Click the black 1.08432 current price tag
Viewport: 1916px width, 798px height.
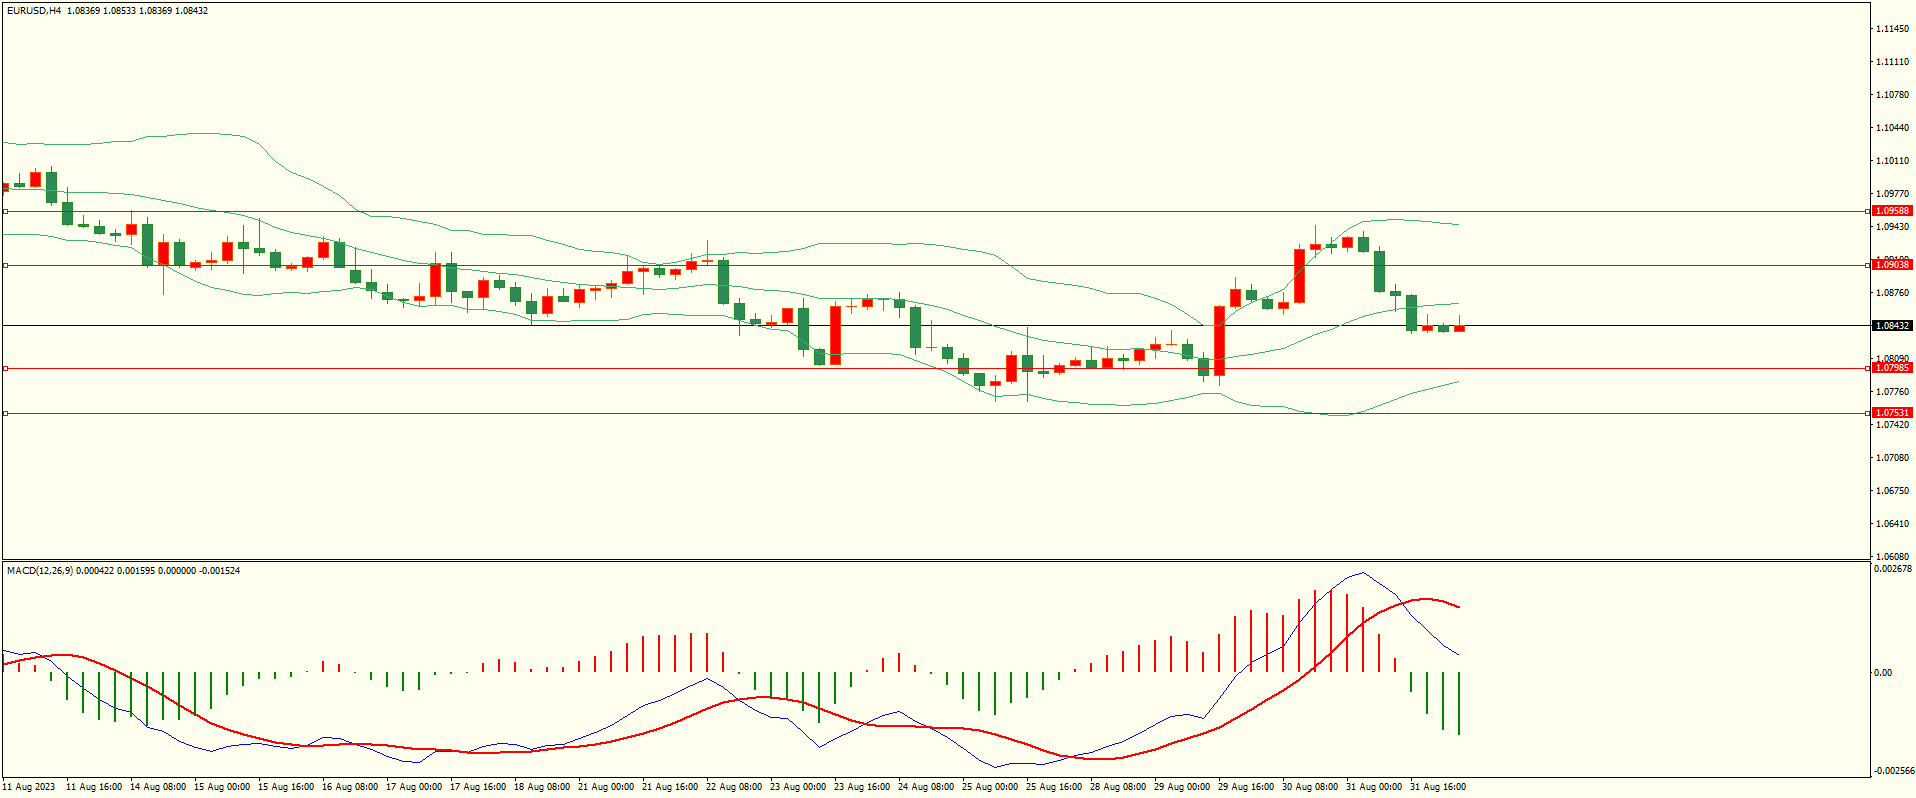[x=1891, y=326]
